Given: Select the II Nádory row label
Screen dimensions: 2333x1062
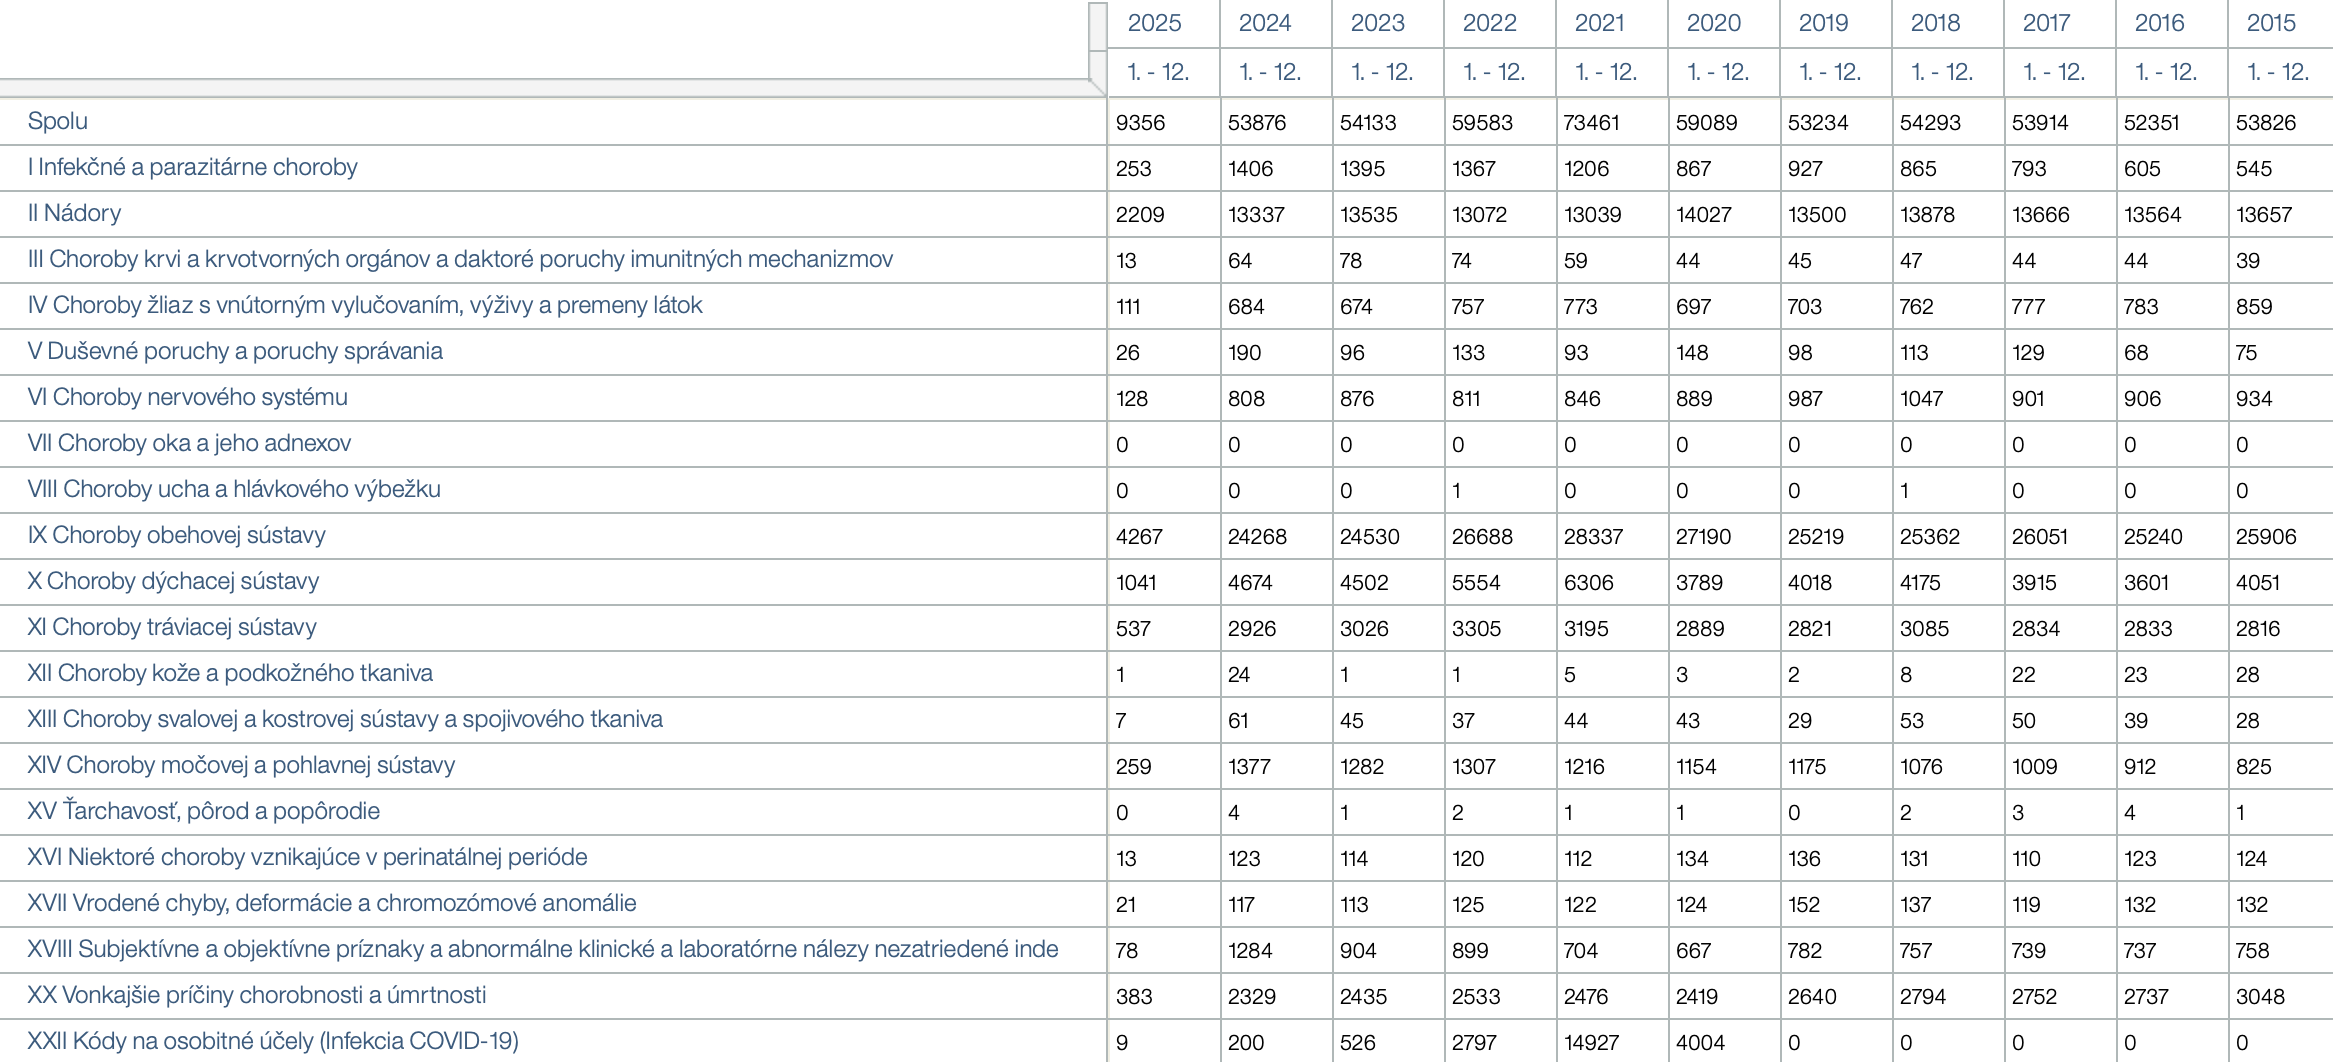Looking at the screenshot, I should coord(74,213).
